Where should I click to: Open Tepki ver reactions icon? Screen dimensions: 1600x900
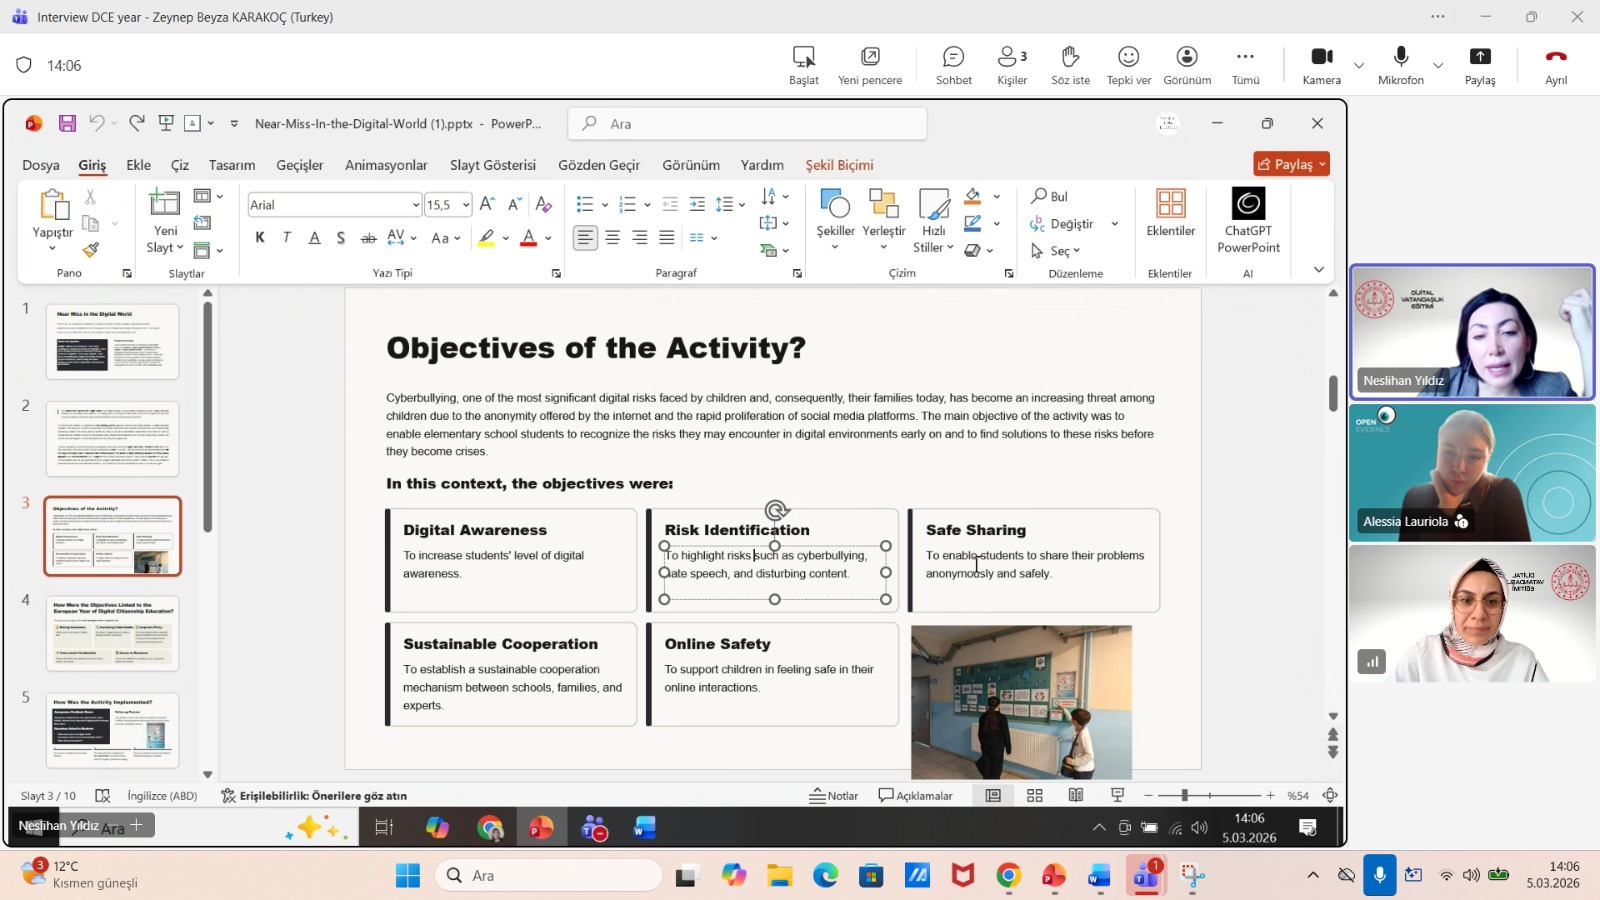coord(1128,58)
